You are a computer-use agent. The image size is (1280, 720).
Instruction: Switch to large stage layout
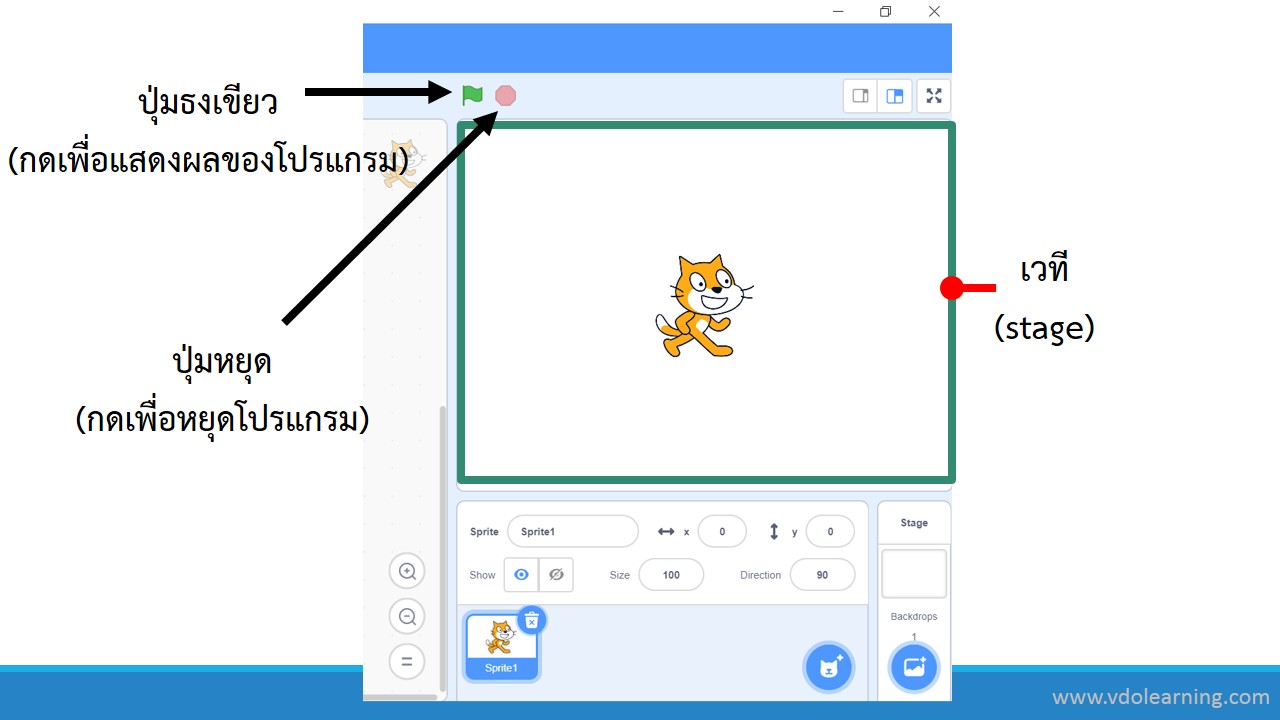(895, 96)
